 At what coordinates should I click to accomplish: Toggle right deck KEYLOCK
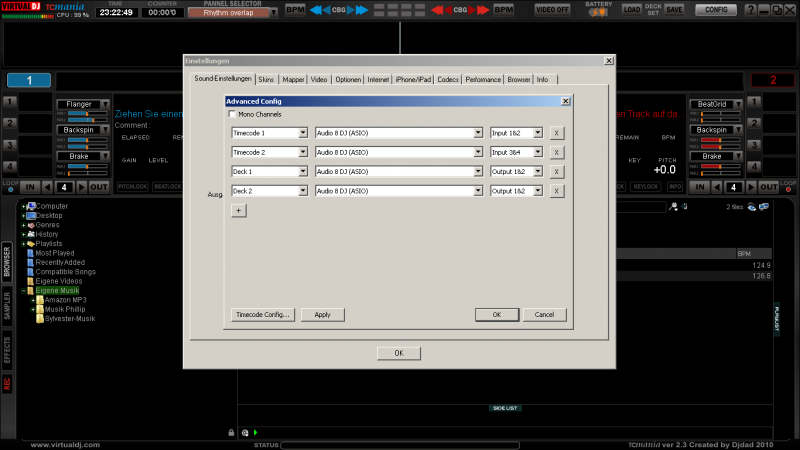pos(645,187)
